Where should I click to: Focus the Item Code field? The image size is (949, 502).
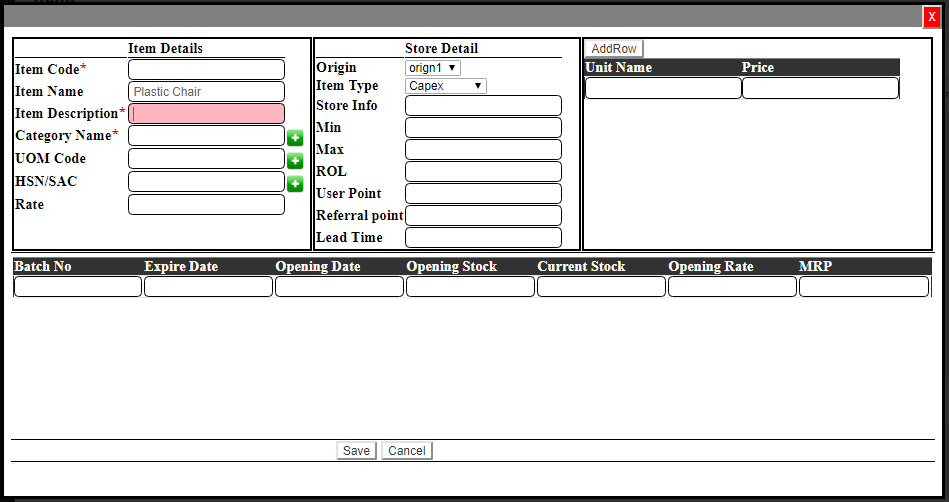click(x=206, y=70)
